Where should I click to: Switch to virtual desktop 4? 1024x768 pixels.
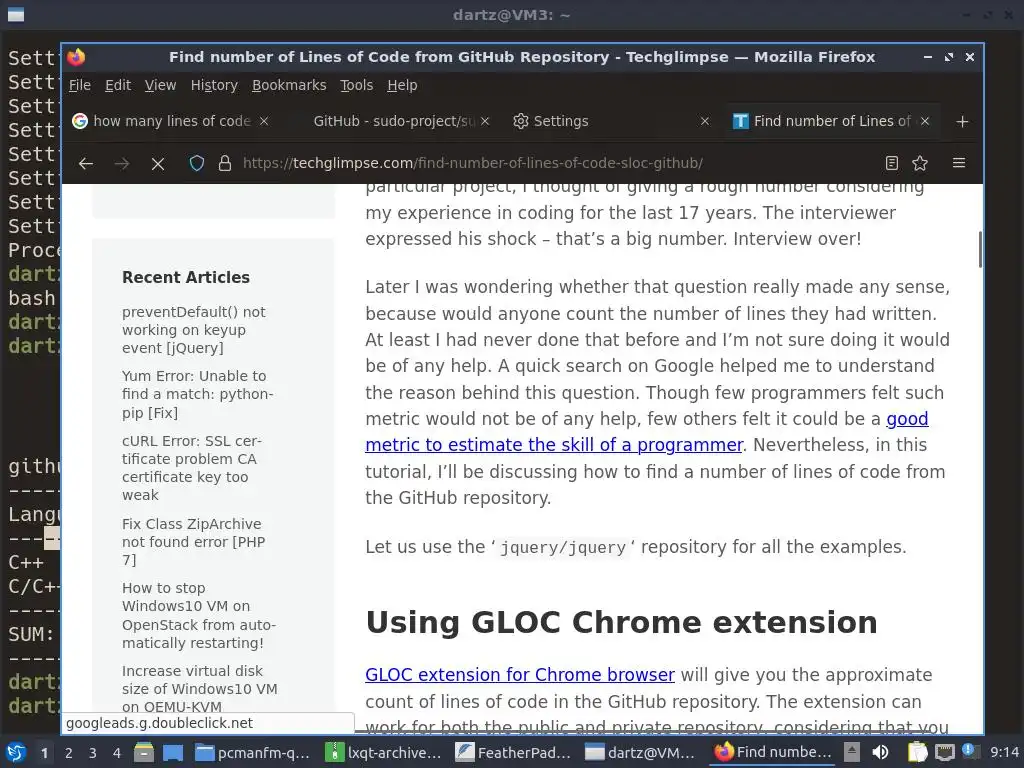[116, 753]
